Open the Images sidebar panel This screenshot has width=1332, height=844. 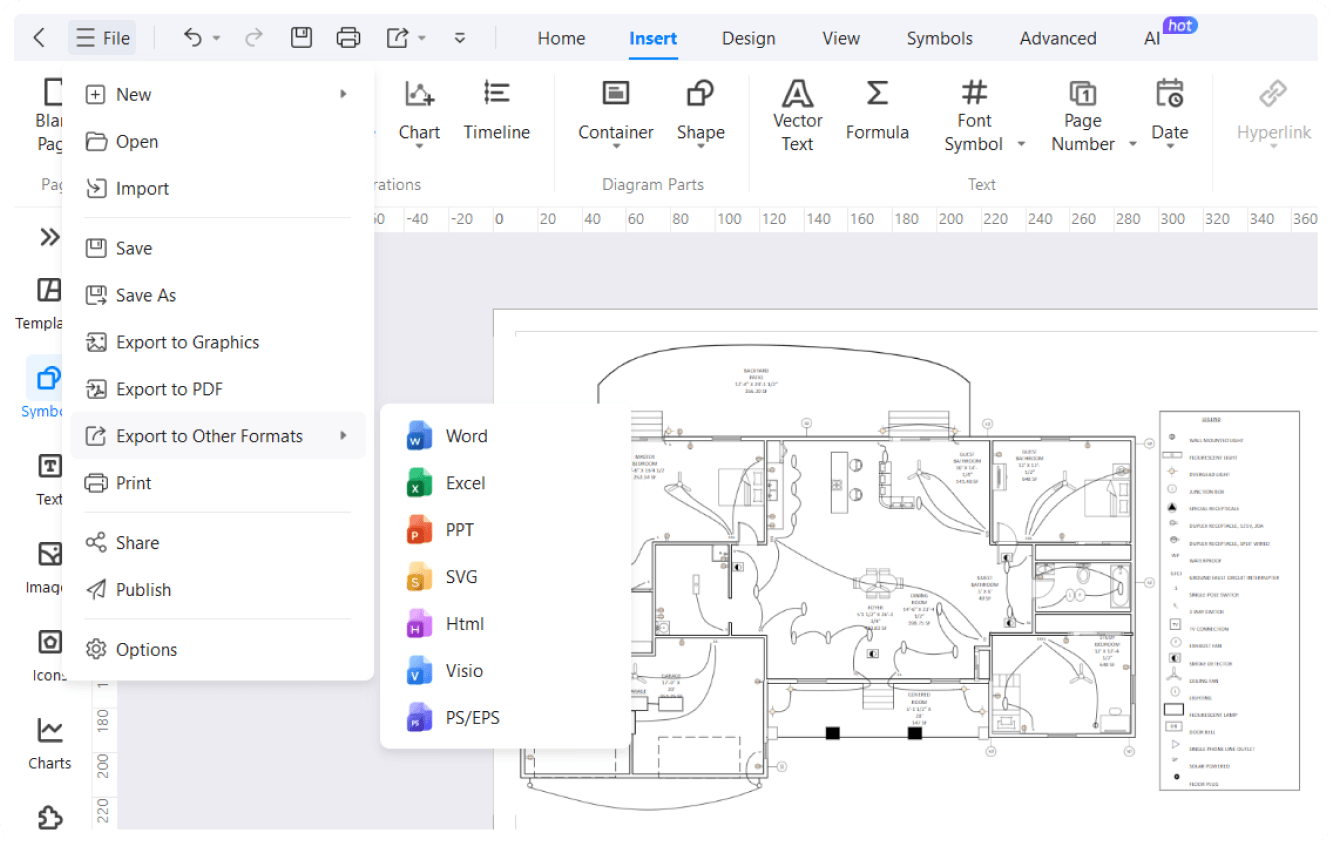pos(45,567)
